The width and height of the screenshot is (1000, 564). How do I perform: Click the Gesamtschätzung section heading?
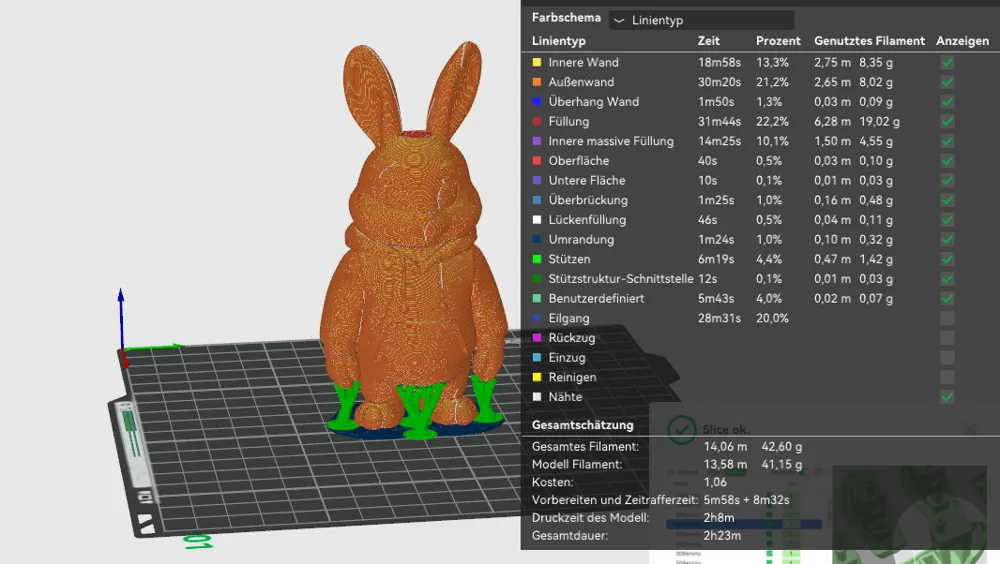pos(583,425)
